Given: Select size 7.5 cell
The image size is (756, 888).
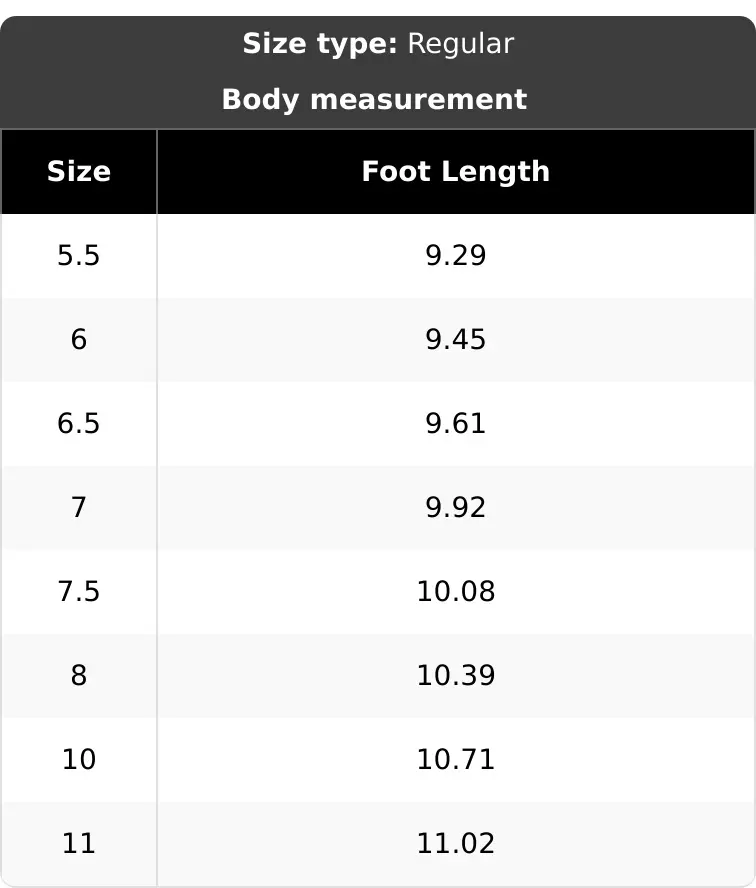Looking at the screenshot, I should point(79,591).
